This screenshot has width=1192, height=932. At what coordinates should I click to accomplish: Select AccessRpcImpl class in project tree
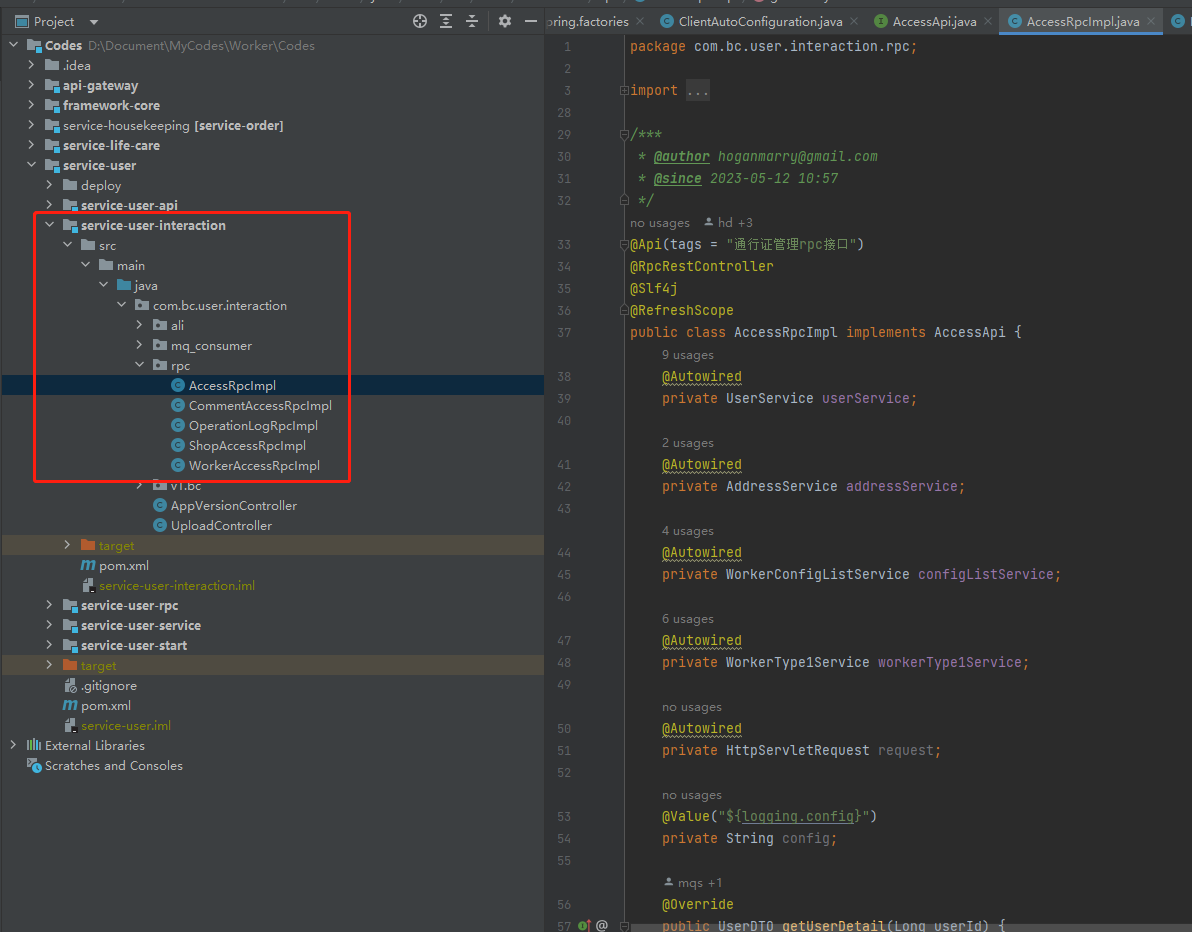[232, 385]
